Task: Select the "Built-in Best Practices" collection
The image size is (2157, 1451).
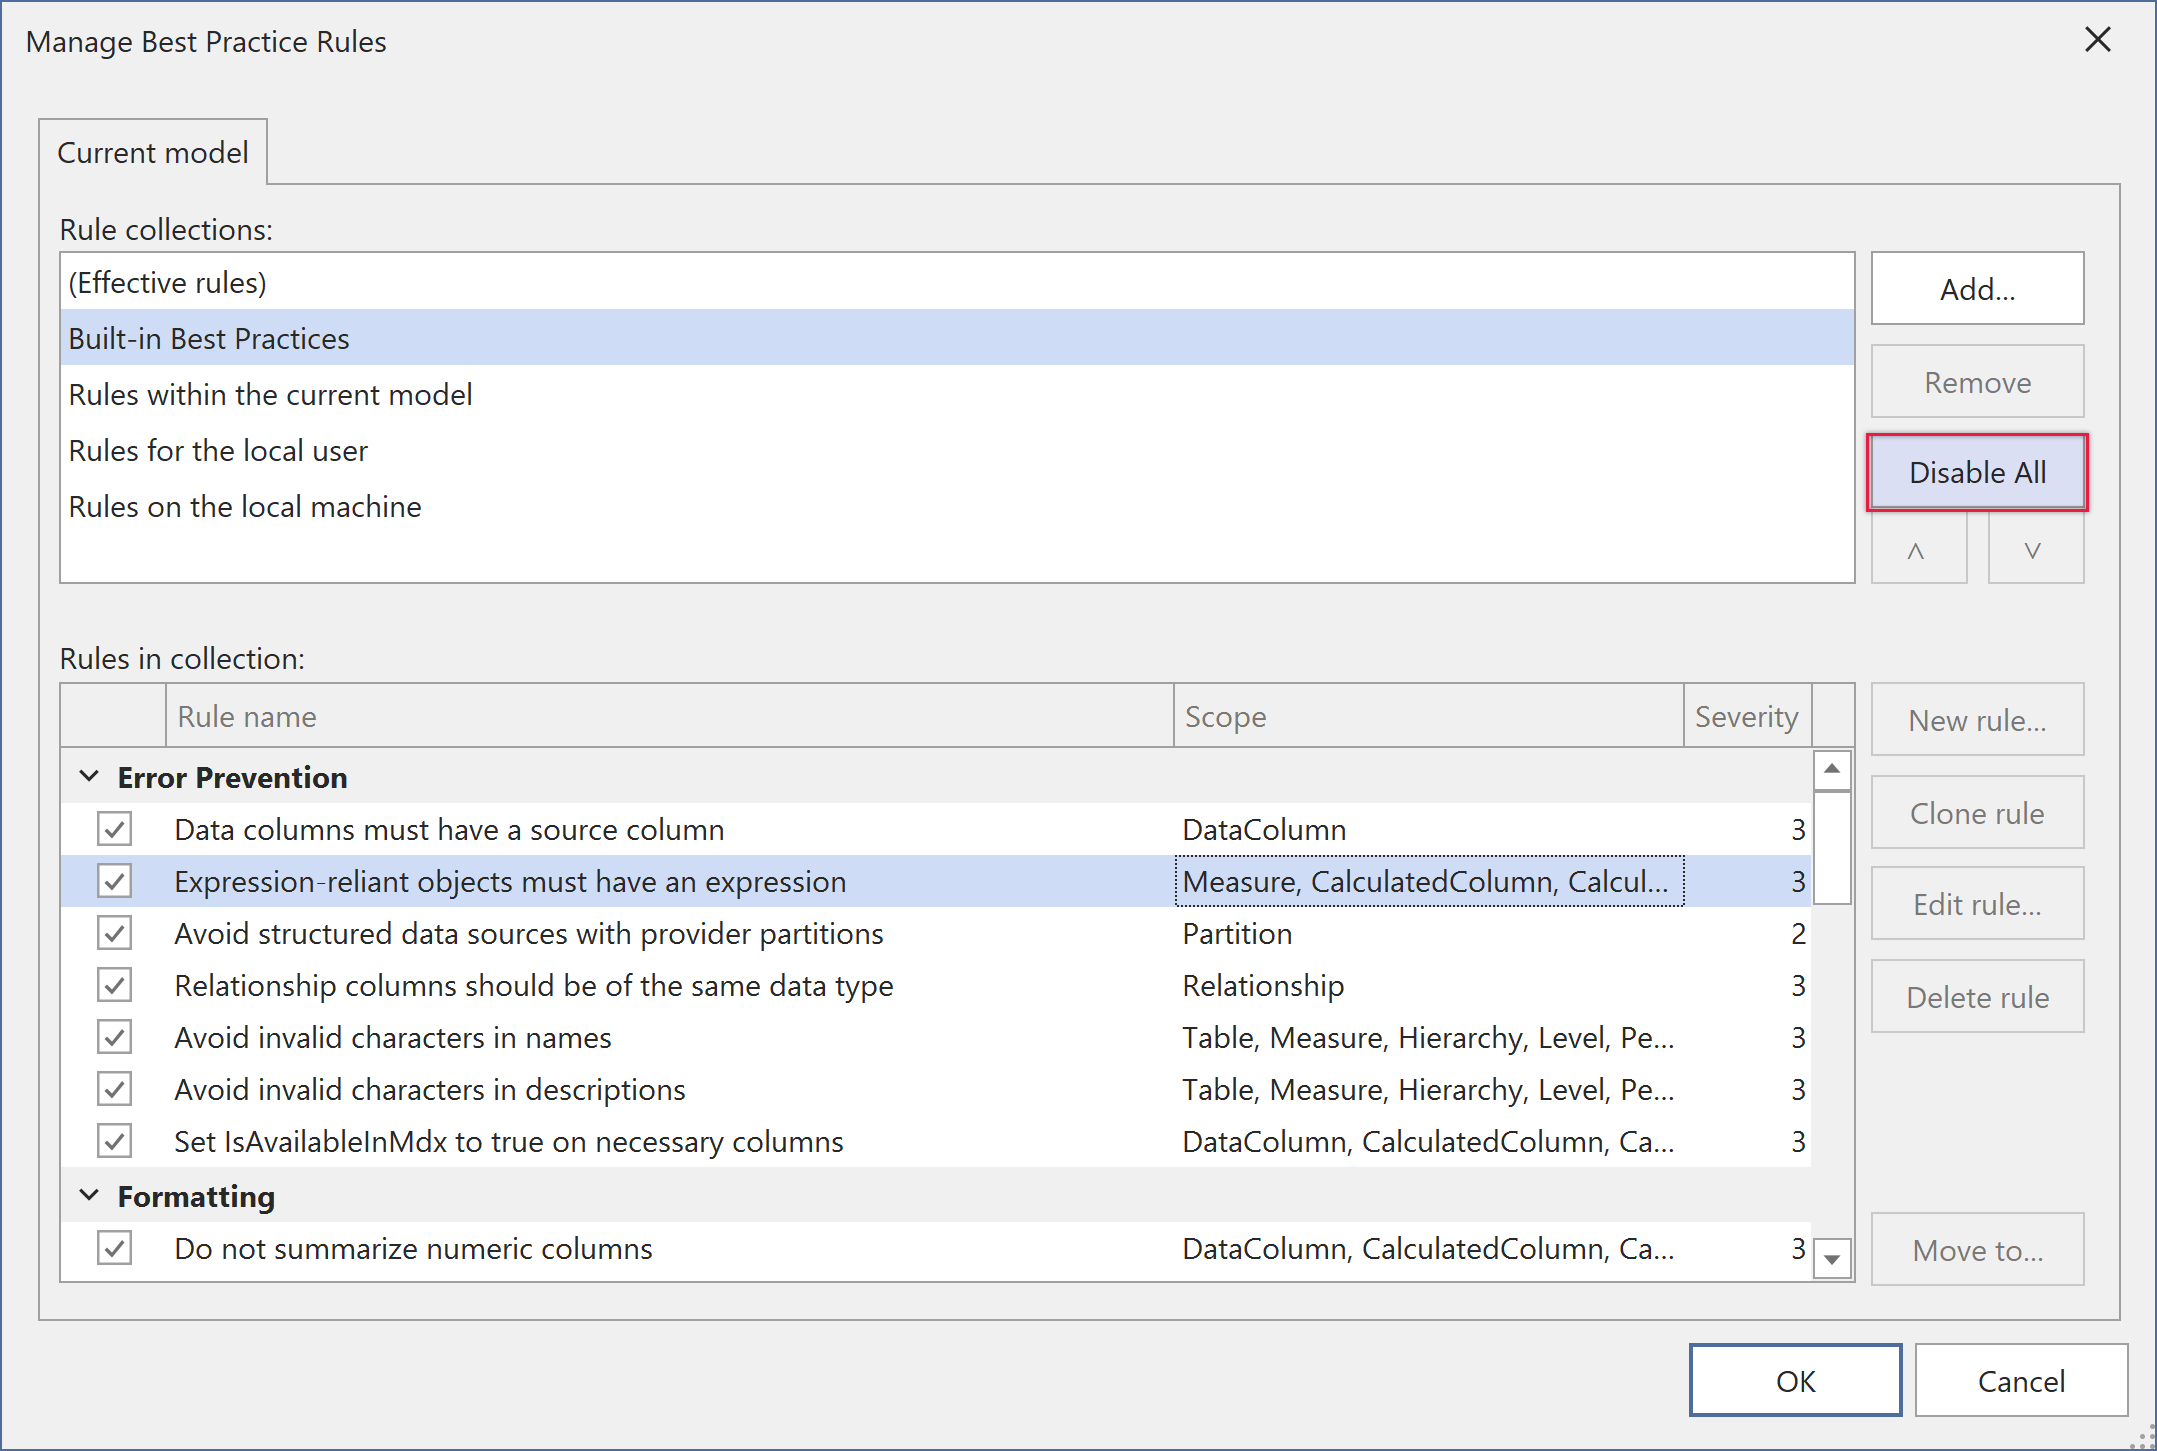Action: 209,338
